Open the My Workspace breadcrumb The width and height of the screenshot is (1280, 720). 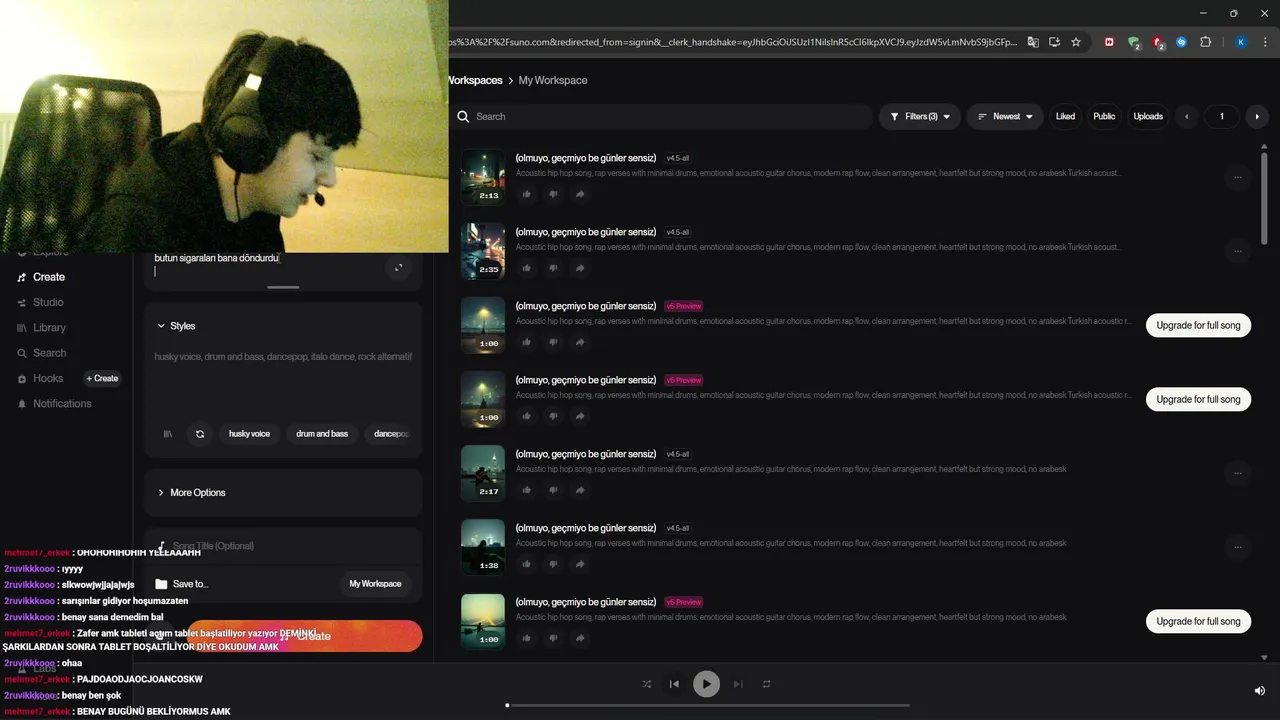click(553, 80)
